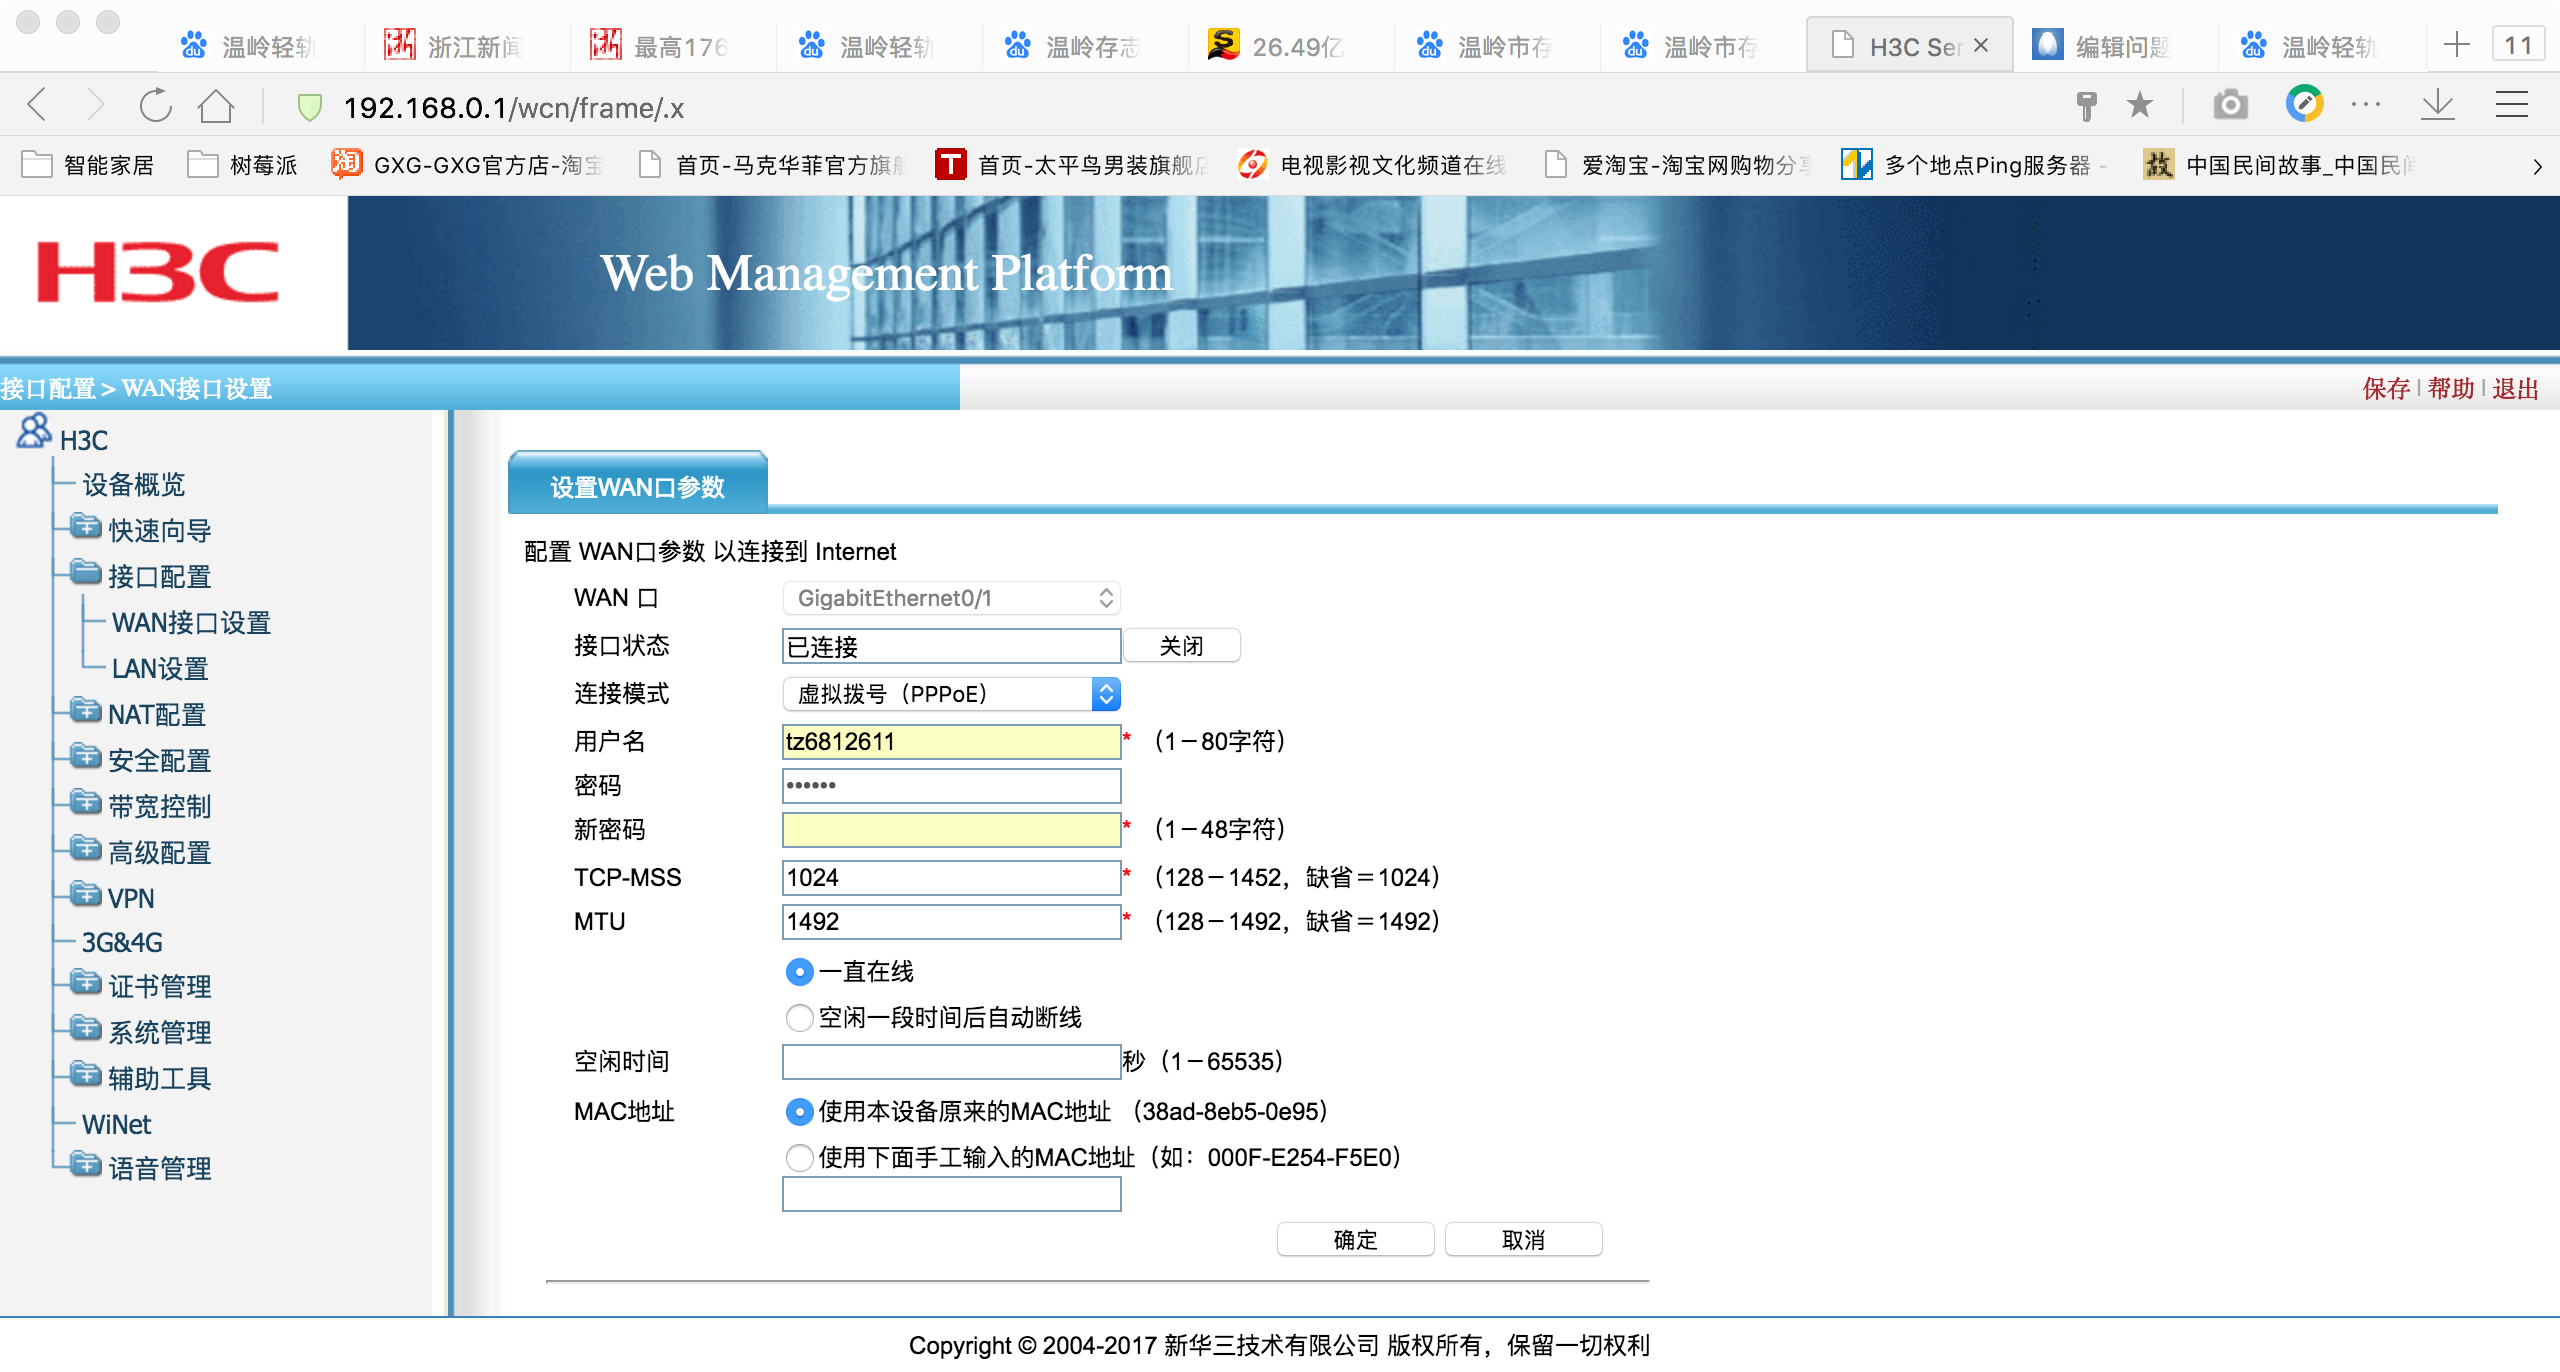Click the bookmark star icon
The width and height of the screenshot is (2560, 1372).
point(2139,105)
